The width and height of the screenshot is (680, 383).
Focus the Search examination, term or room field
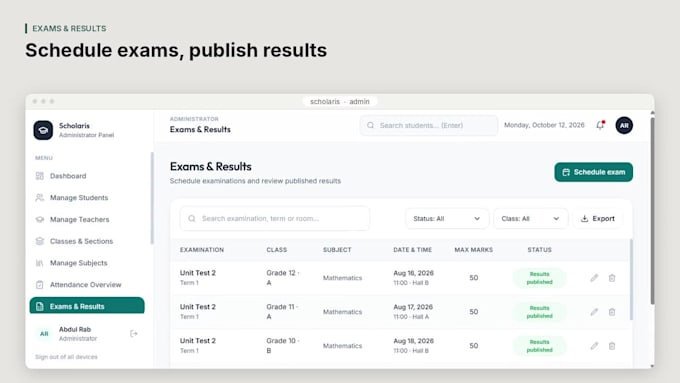pyautogui.click(x=275, y=218)
